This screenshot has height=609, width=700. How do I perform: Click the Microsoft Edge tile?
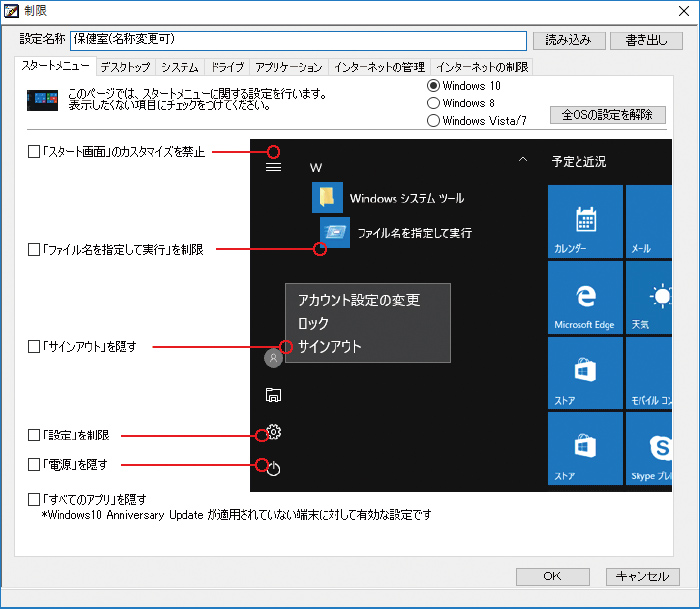585,297
